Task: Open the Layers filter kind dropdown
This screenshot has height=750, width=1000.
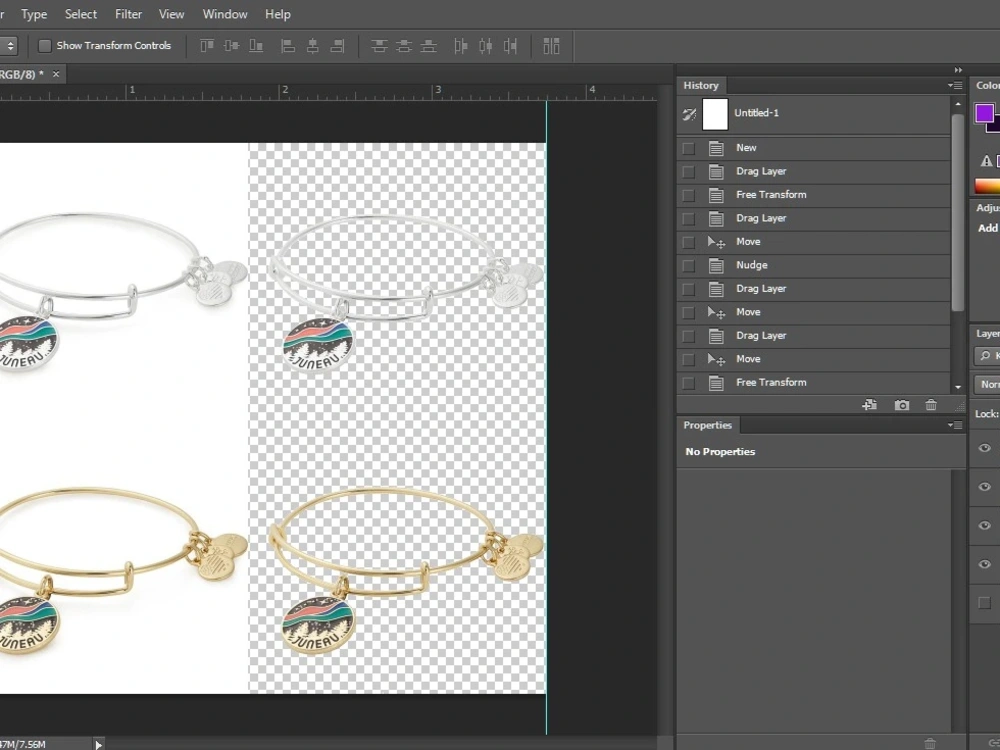Action: (x=987, y=355)
